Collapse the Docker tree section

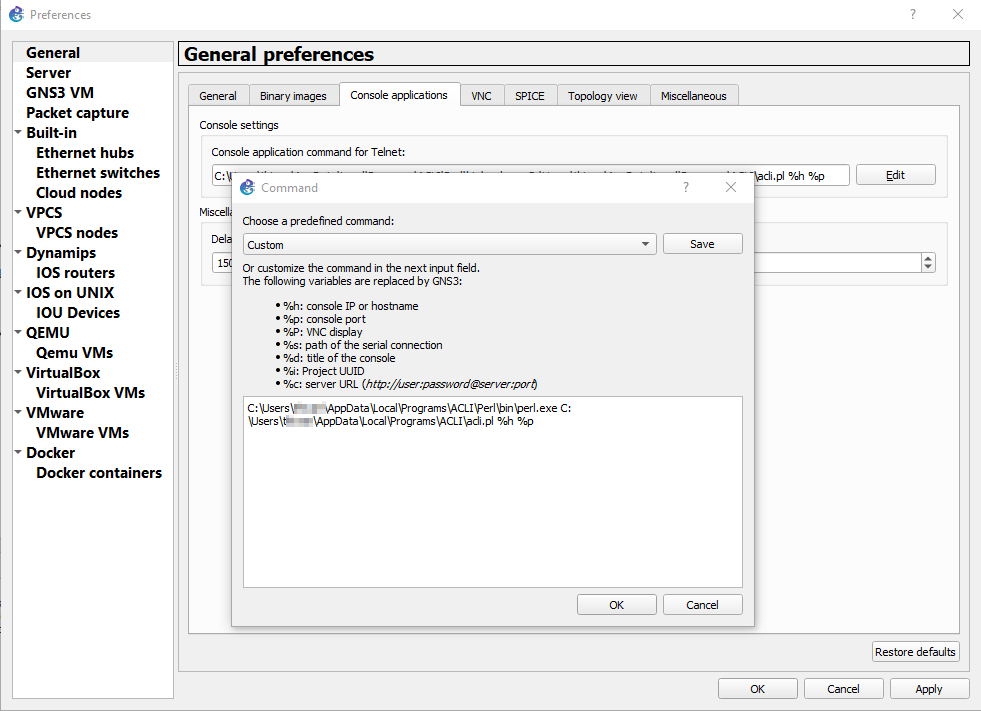[18, 453]
